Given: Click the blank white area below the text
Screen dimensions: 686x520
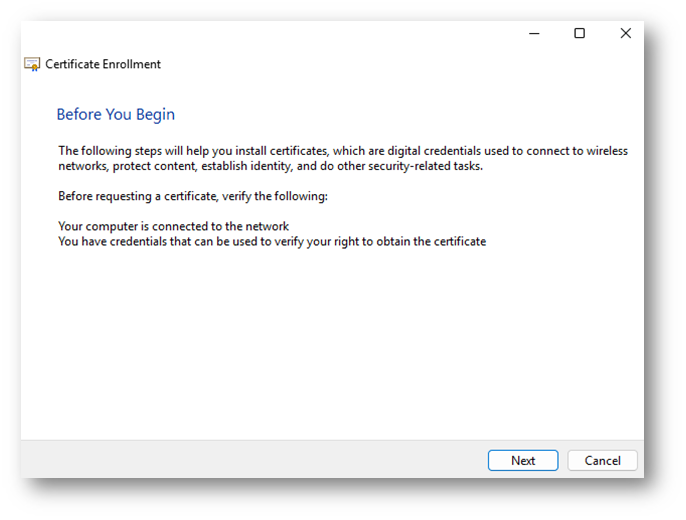Looking at the screenshot, I should pos(332,346).
